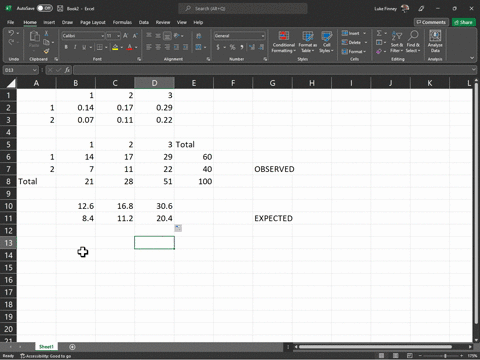Image resolution: width=480 pixels, height=360 pixels.
Task: Click the Increase Decimal icon
Action: 252,47
